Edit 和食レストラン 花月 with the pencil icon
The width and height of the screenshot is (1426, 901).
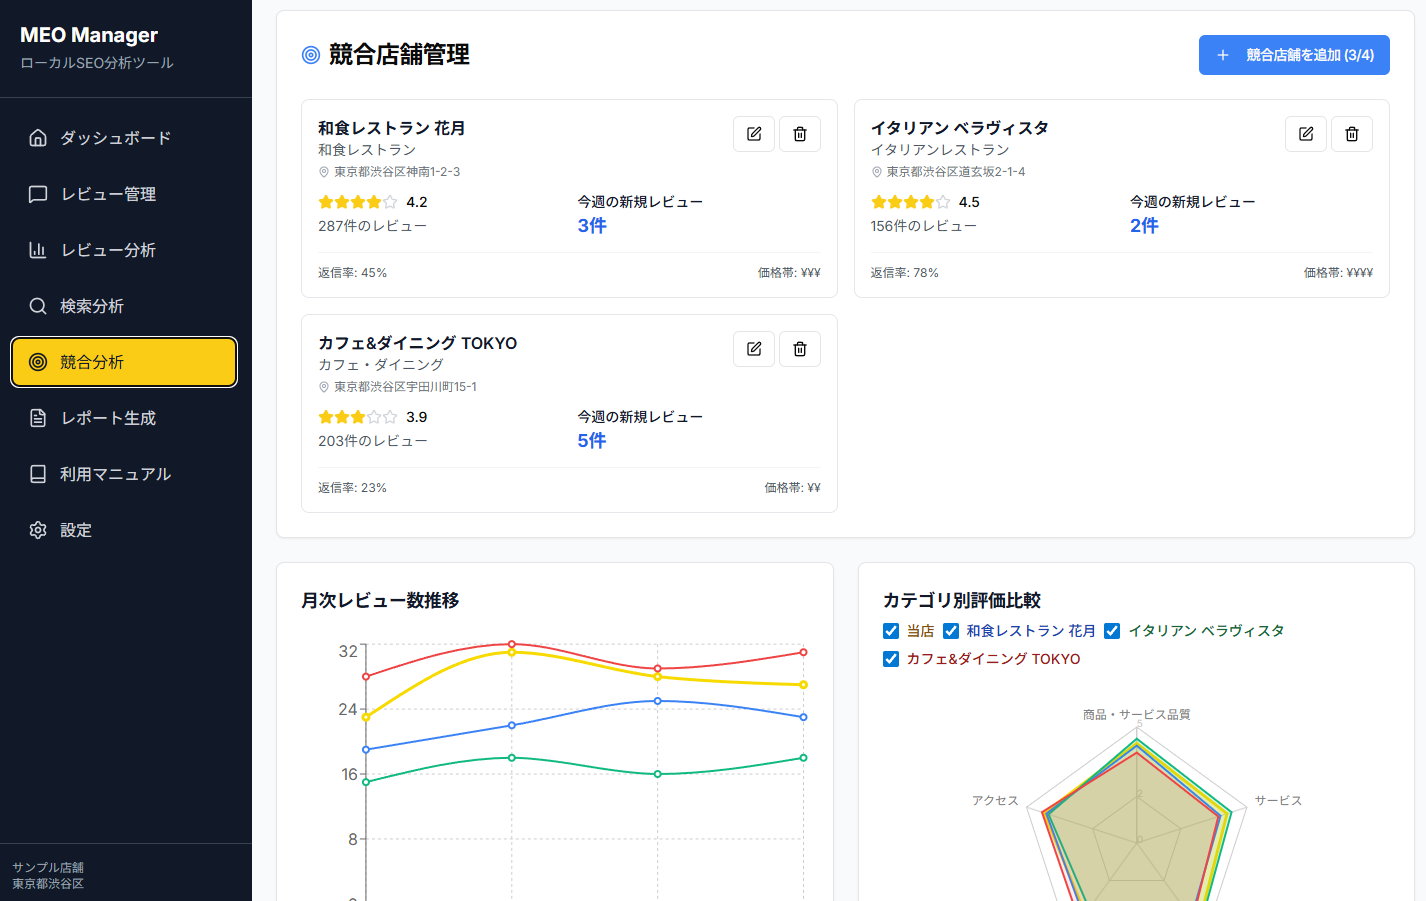[754, 133]
